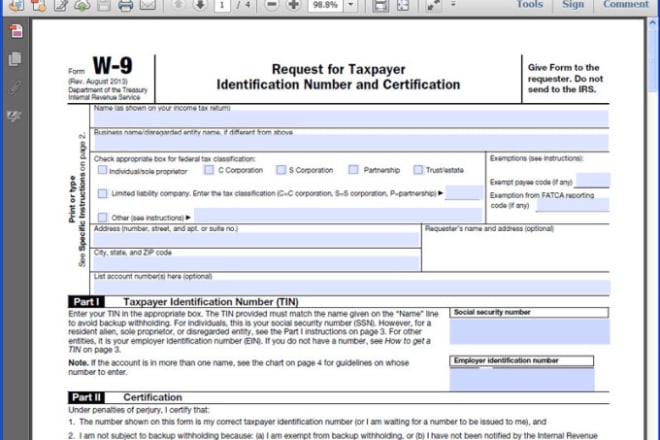Image resolution: width=660 pixels, height=440 pixels.
Task: Click the zoom value field 98.8%
Action: click(325, 5)
